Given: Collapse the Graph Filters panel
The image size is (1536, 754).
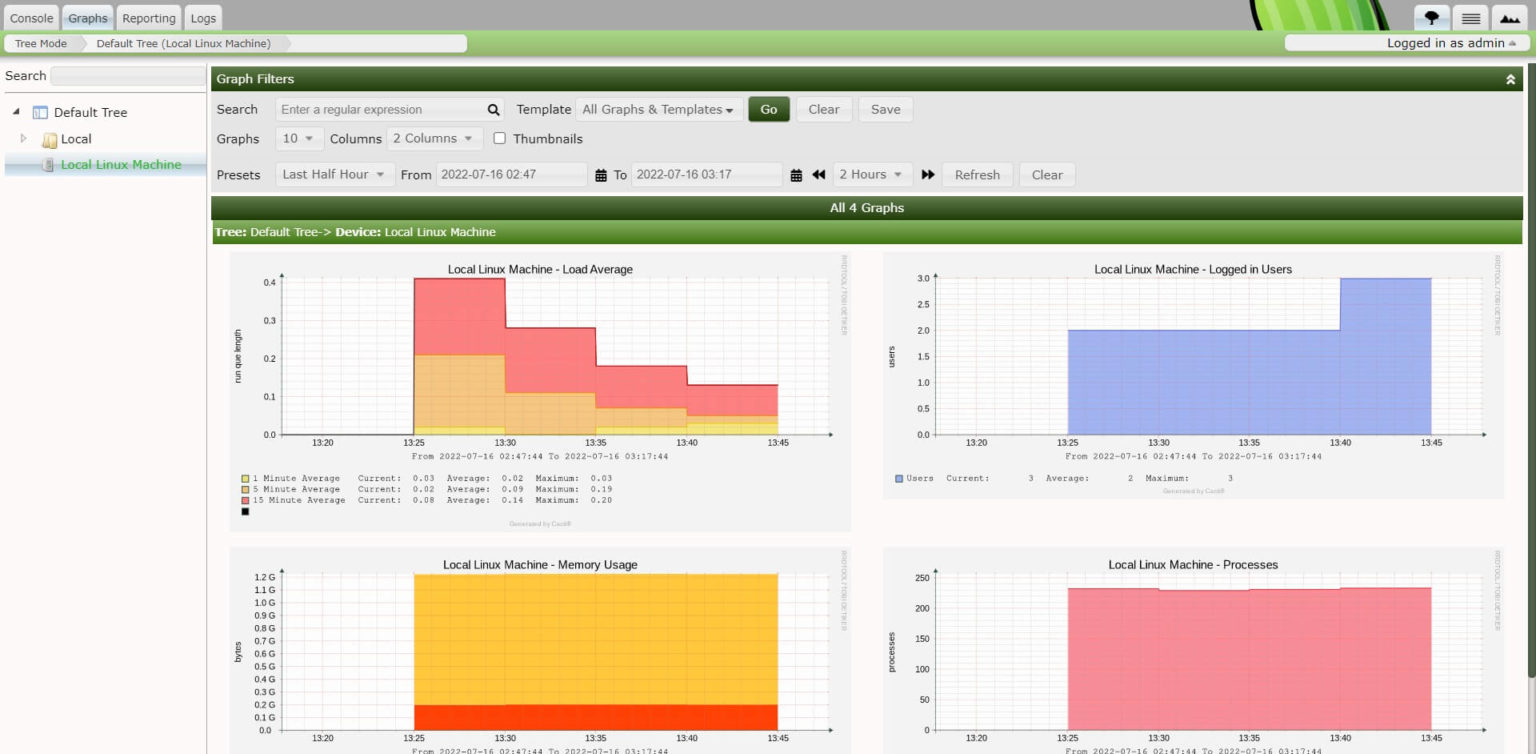Looking at the screenshot, I should point(1510,80).
